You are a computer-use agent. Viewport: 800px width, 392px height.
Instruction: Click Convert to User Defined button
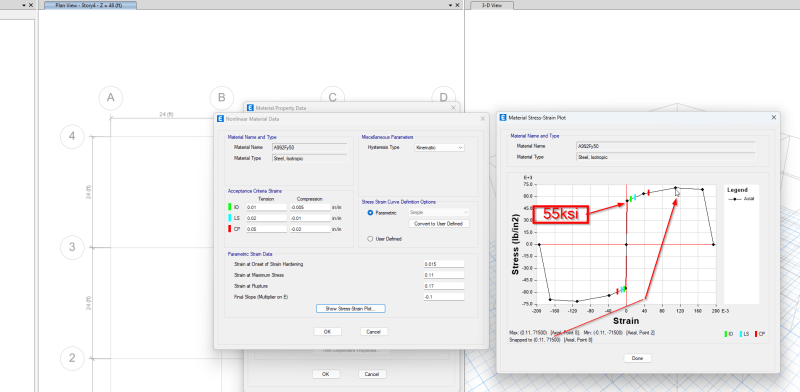(439, 224)
